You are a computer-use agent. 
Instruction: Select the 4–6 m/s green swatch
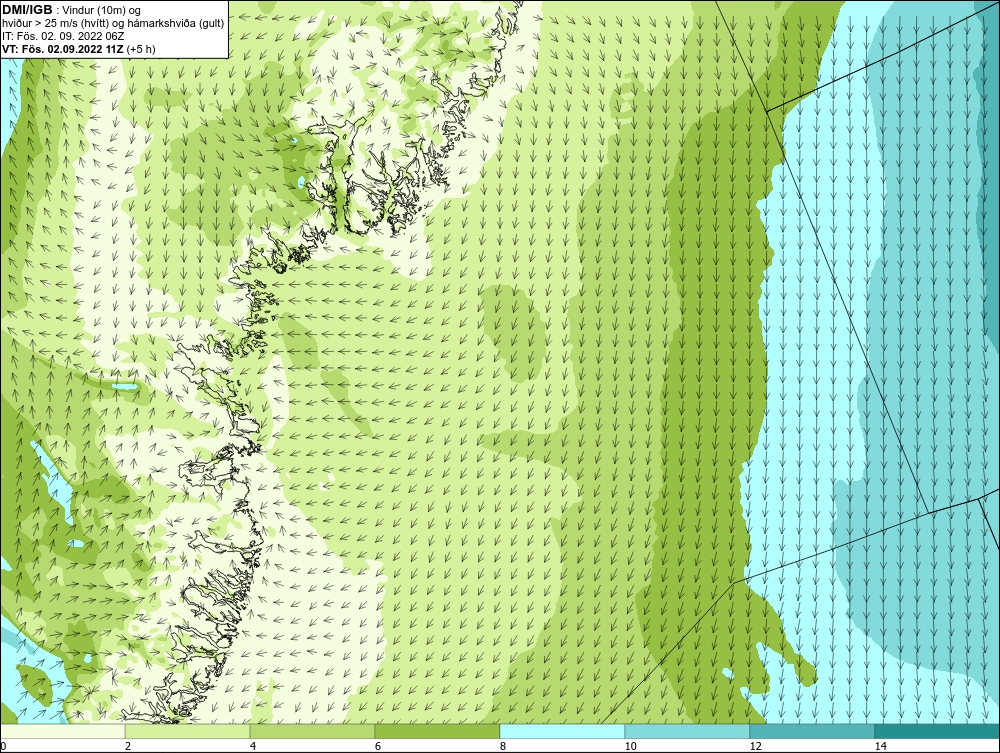coord(312,731)
